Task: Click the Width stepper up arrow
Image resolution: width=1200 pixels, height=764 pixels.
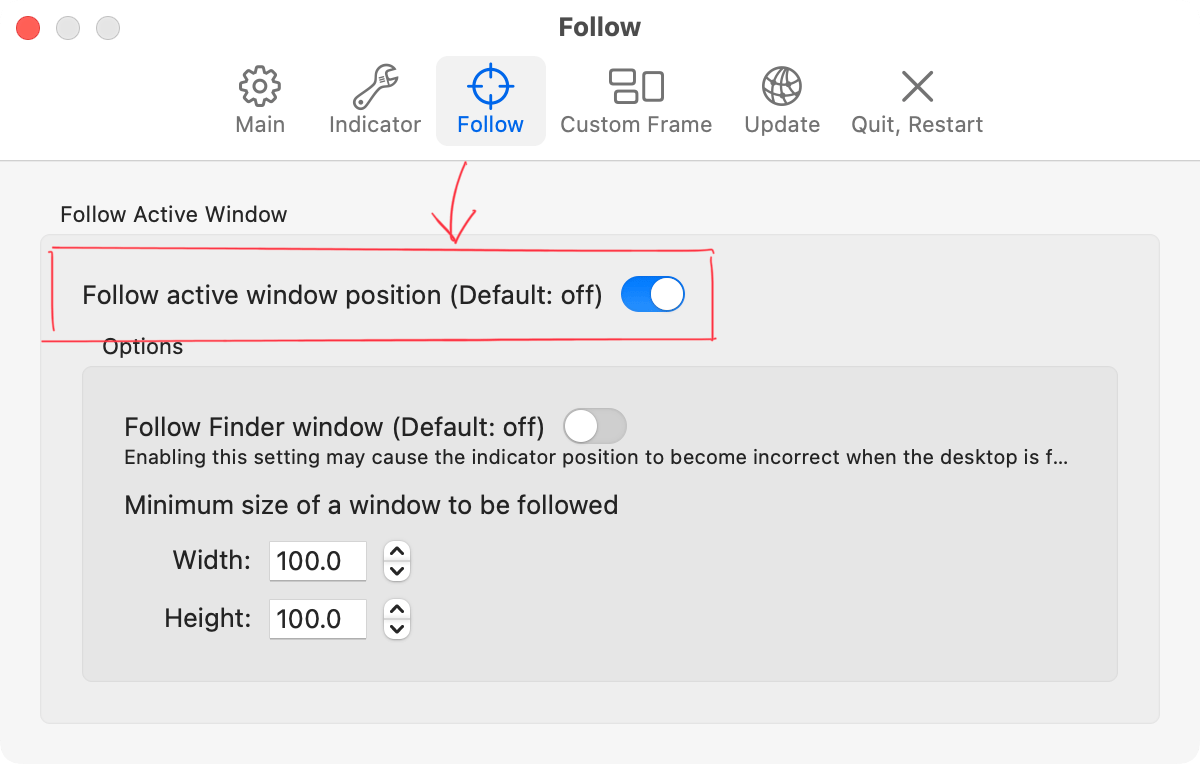Action: (x=396, y=553)
